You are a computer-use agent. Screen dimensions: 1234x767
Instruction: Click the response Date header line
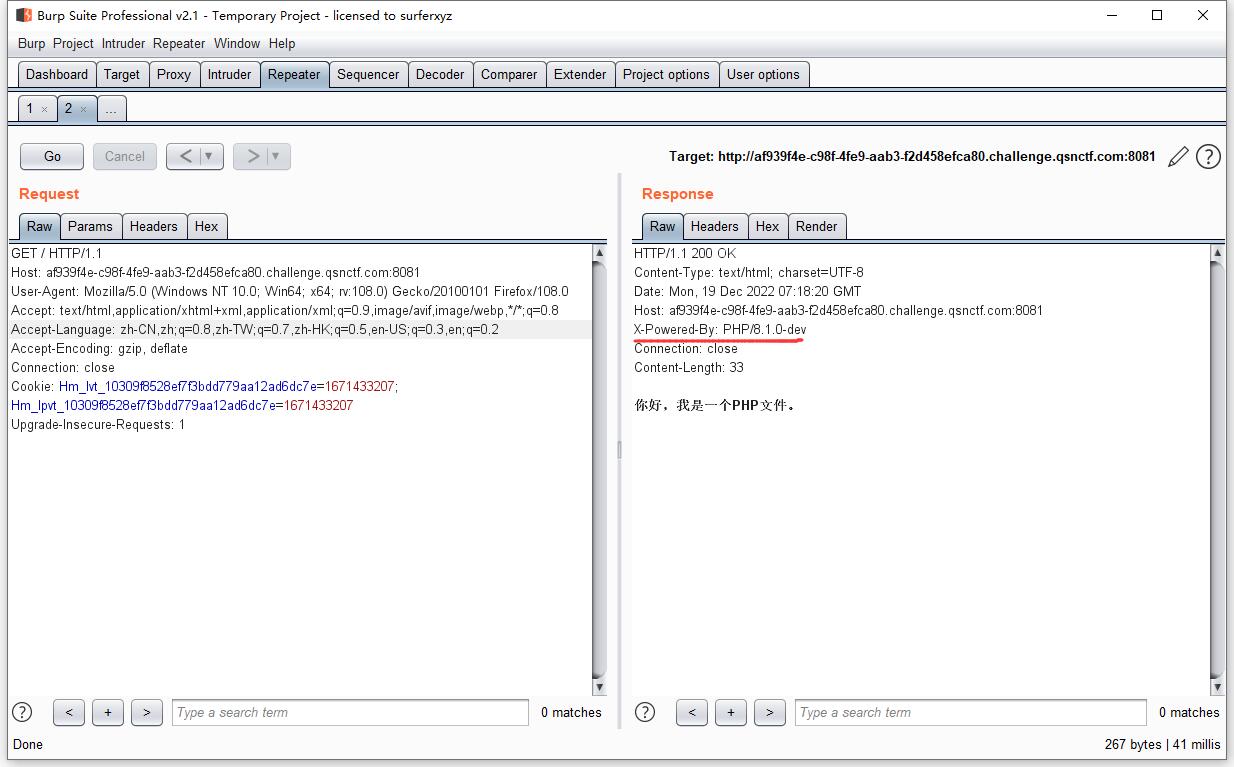coord(747,291)
